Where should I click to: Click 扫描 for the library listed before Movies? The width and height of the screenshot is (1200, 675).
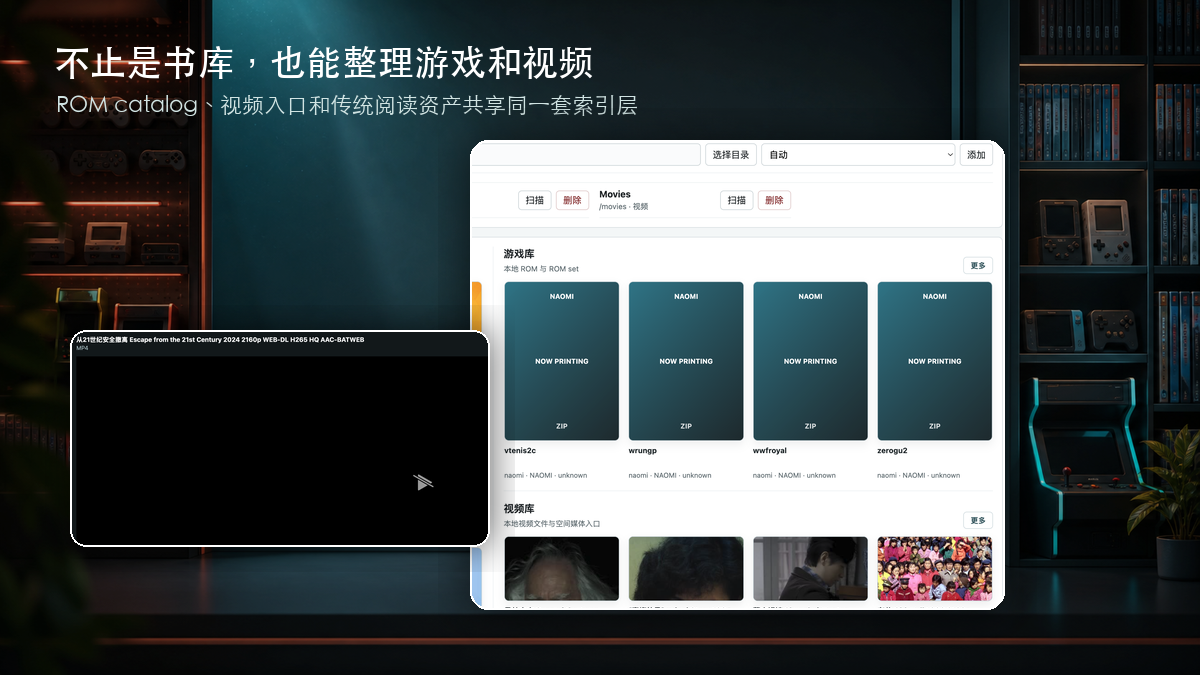click(535, 200)
